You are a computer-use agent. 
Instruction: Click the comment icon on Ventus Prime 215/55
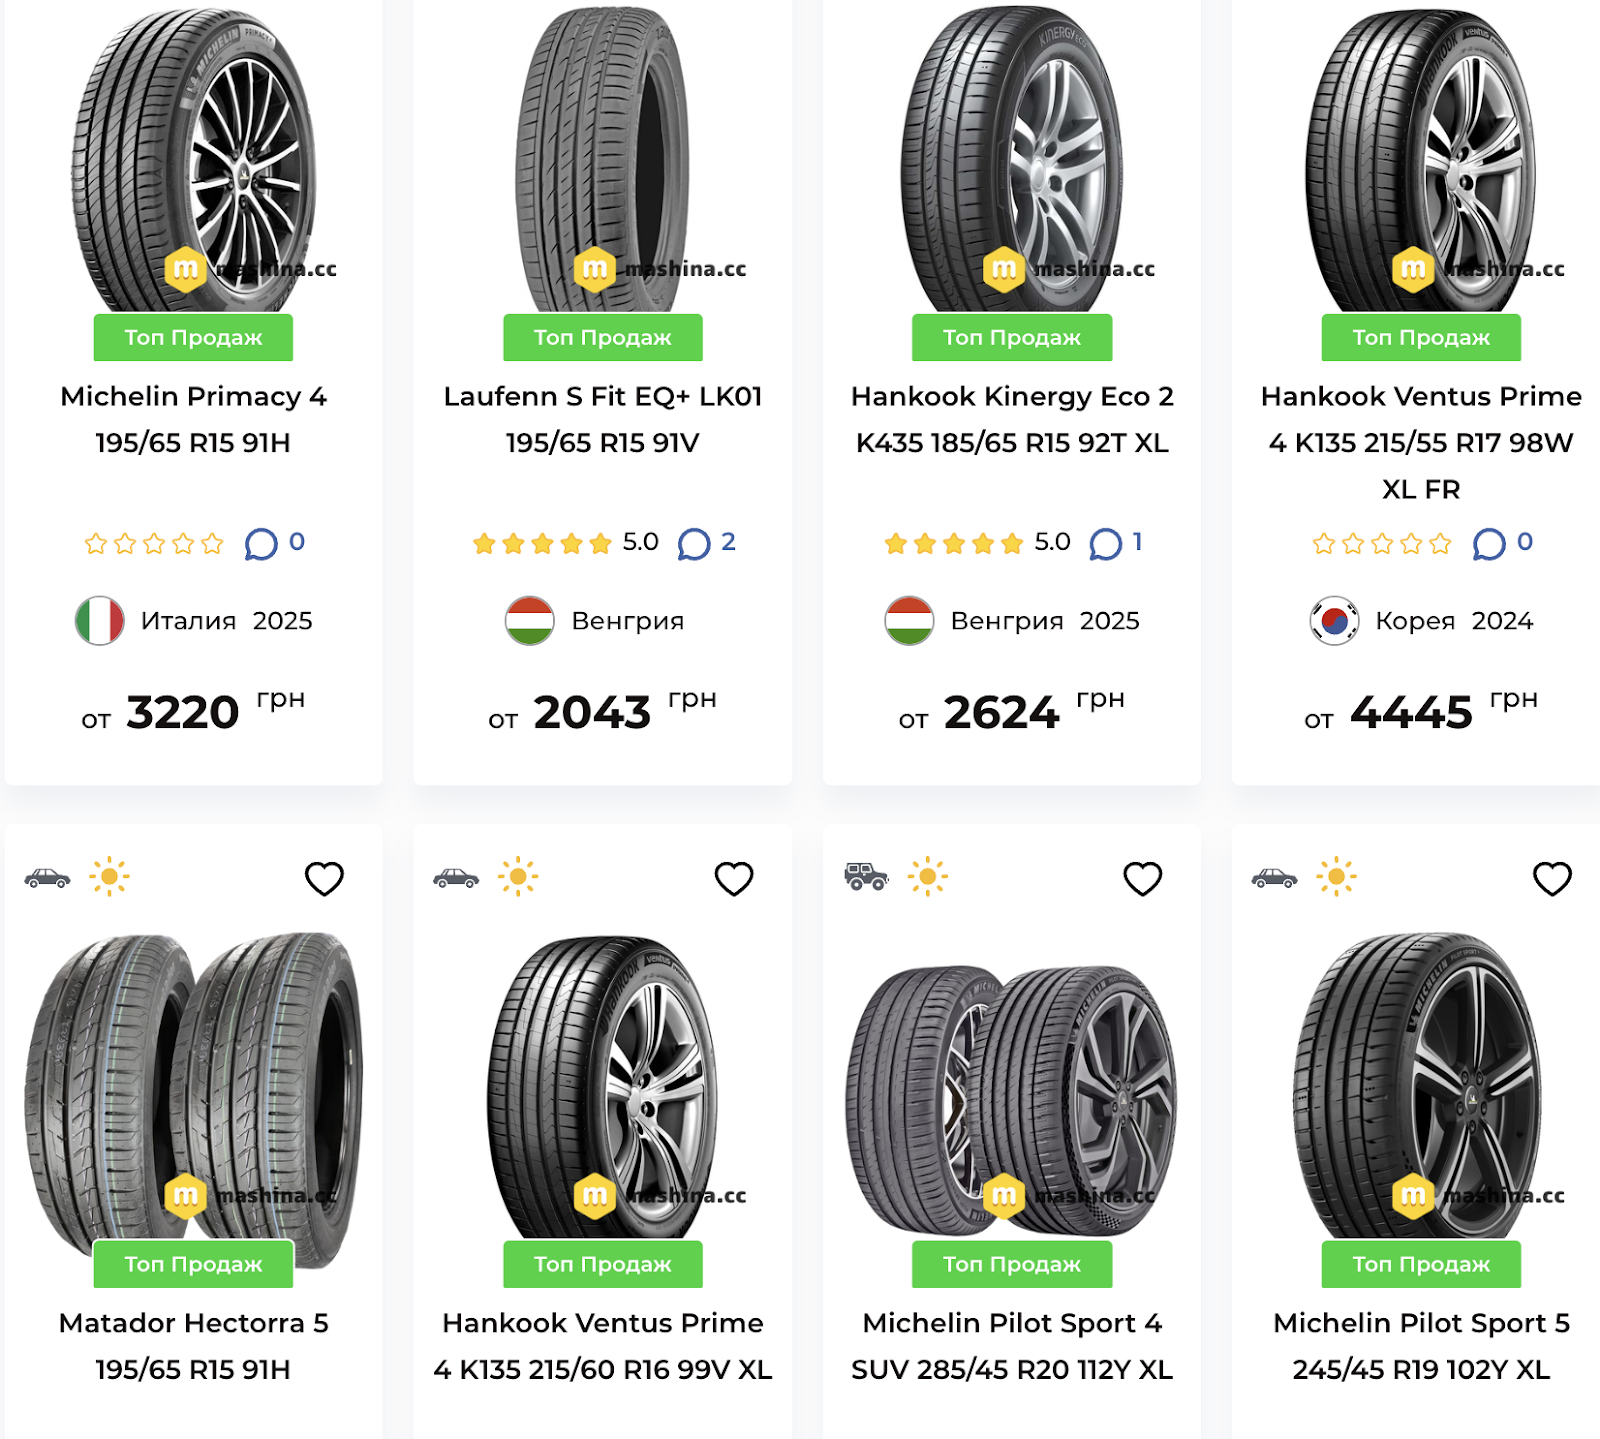(1489, 544)
